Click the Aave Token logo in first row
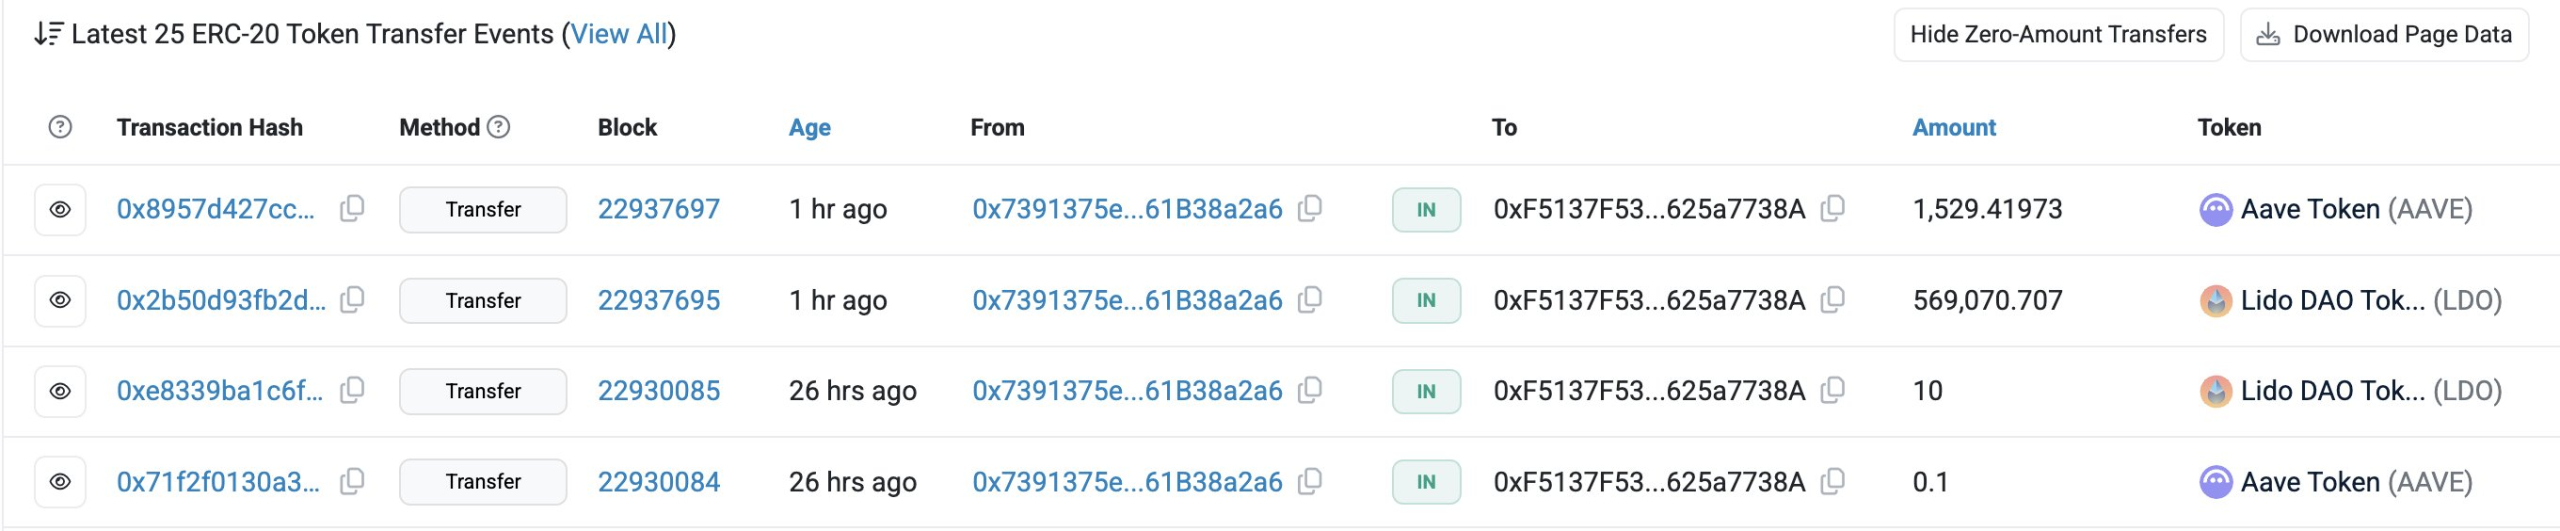The height and width of the screenshot is (531, 2560). [x=2216, y=210]
